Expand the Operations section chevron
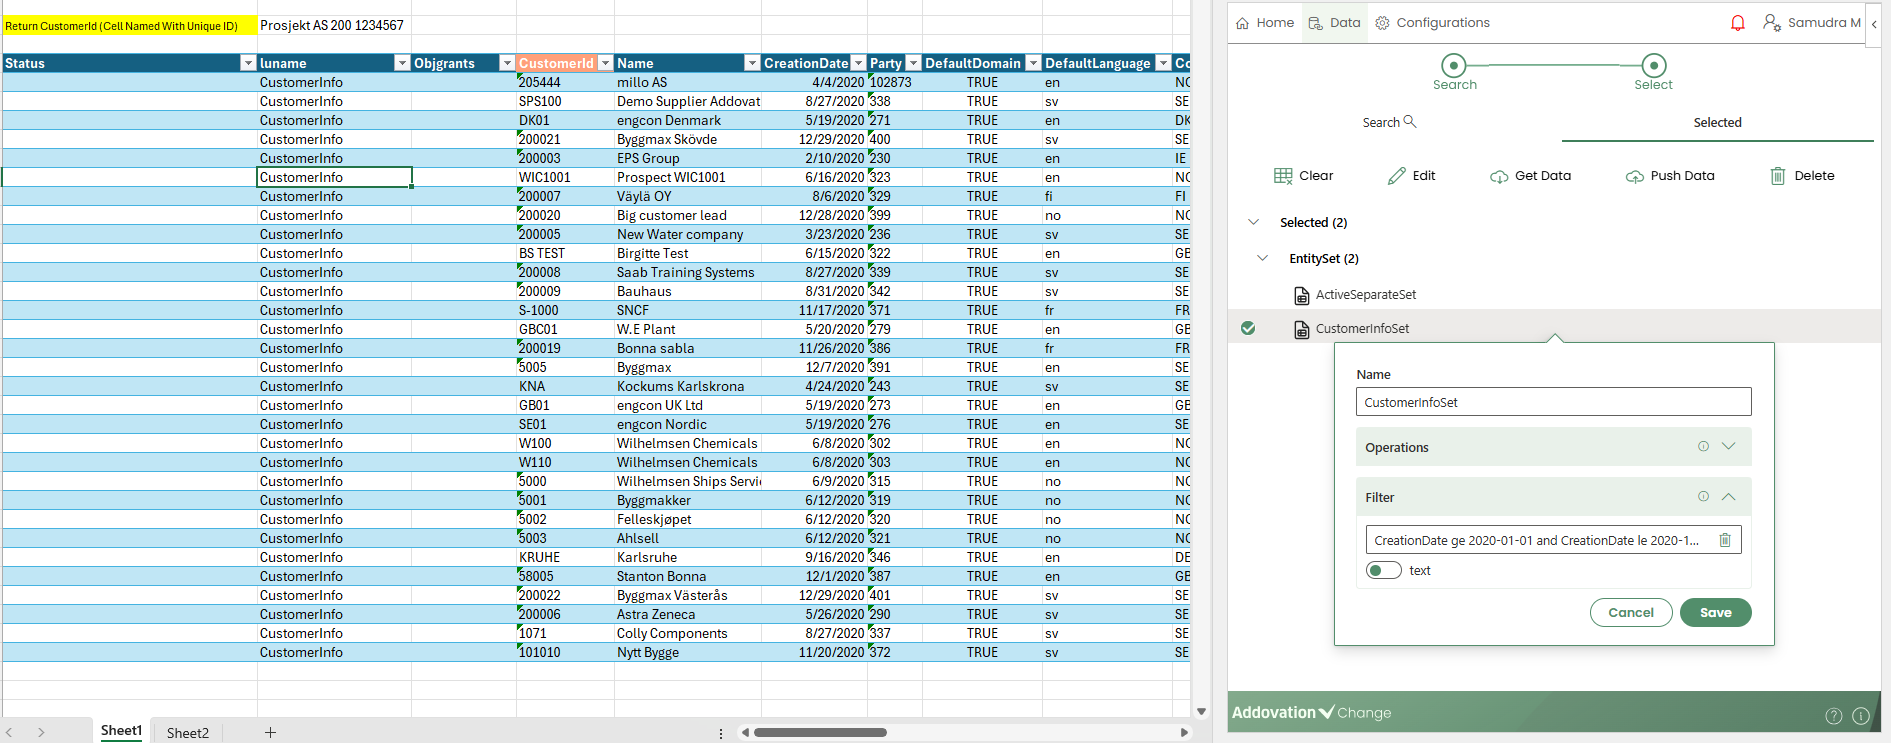 [1728, 447]
